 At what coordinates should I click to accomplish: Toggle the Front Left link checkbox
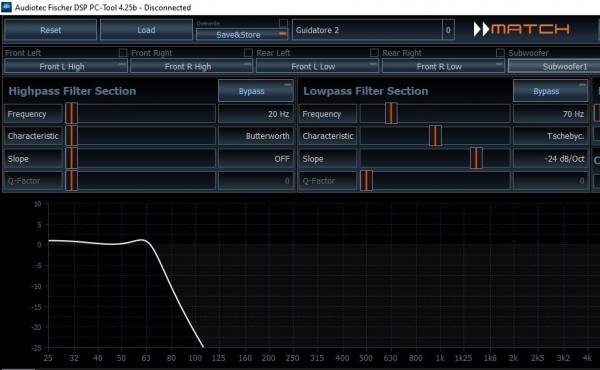tap(123, 52)
